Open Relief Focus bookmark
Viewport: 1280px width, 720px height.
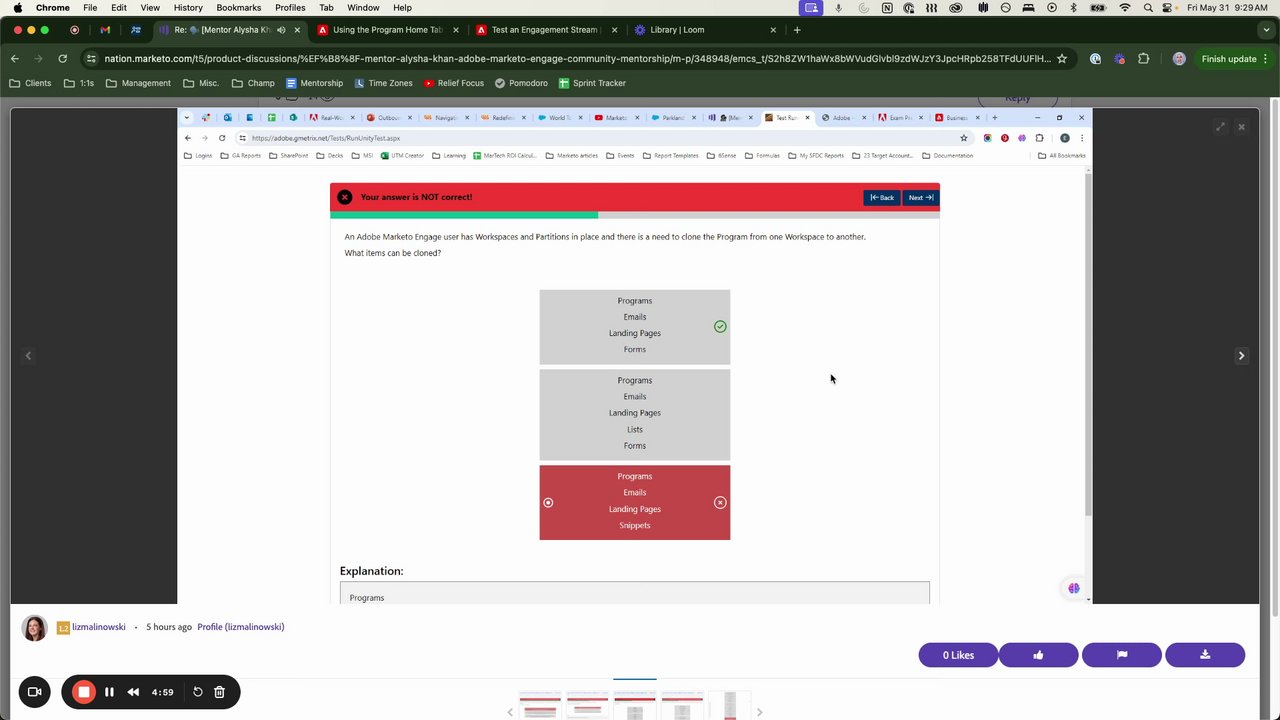tap(454, 83)
